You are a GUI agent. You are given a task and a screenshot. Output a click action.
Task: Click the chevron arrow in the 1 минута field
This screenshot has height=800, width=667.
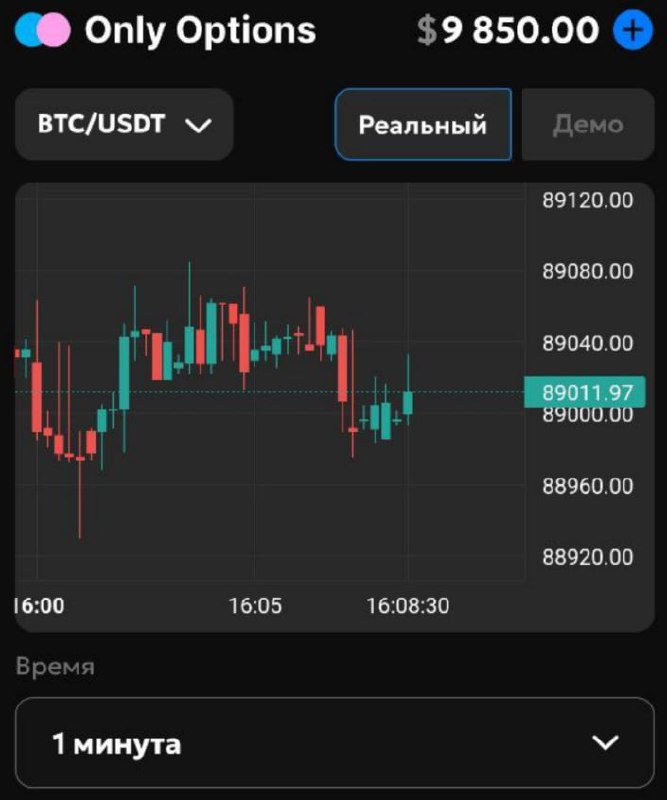606,743
